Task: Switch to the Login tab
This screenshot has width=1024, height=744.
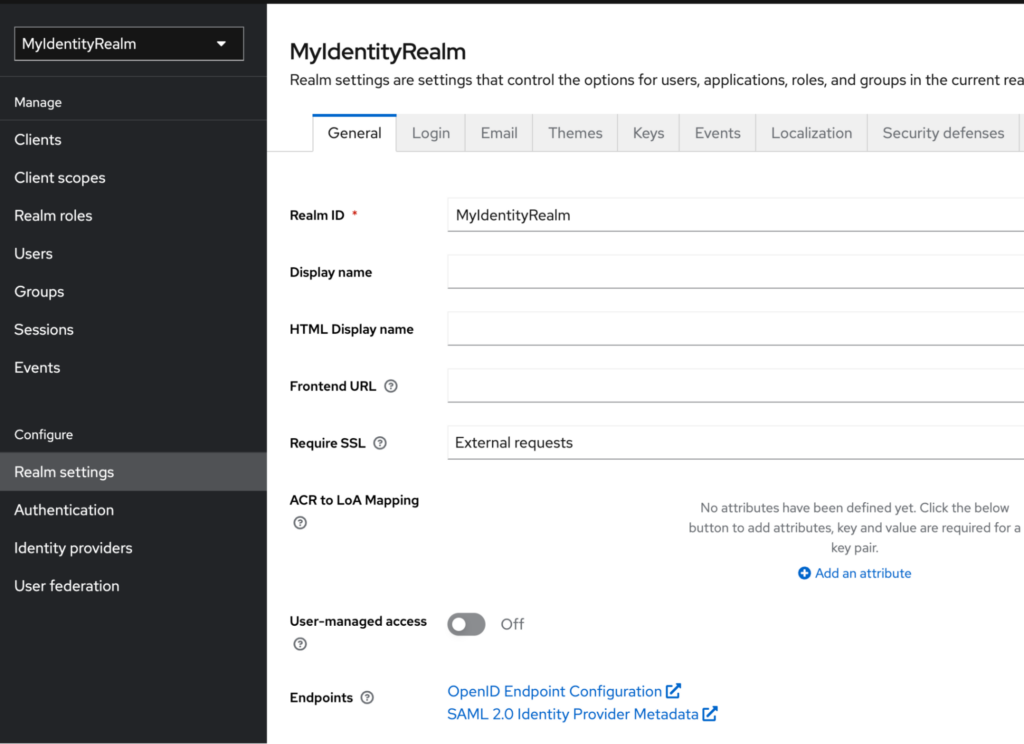Action: coord(431,133)
